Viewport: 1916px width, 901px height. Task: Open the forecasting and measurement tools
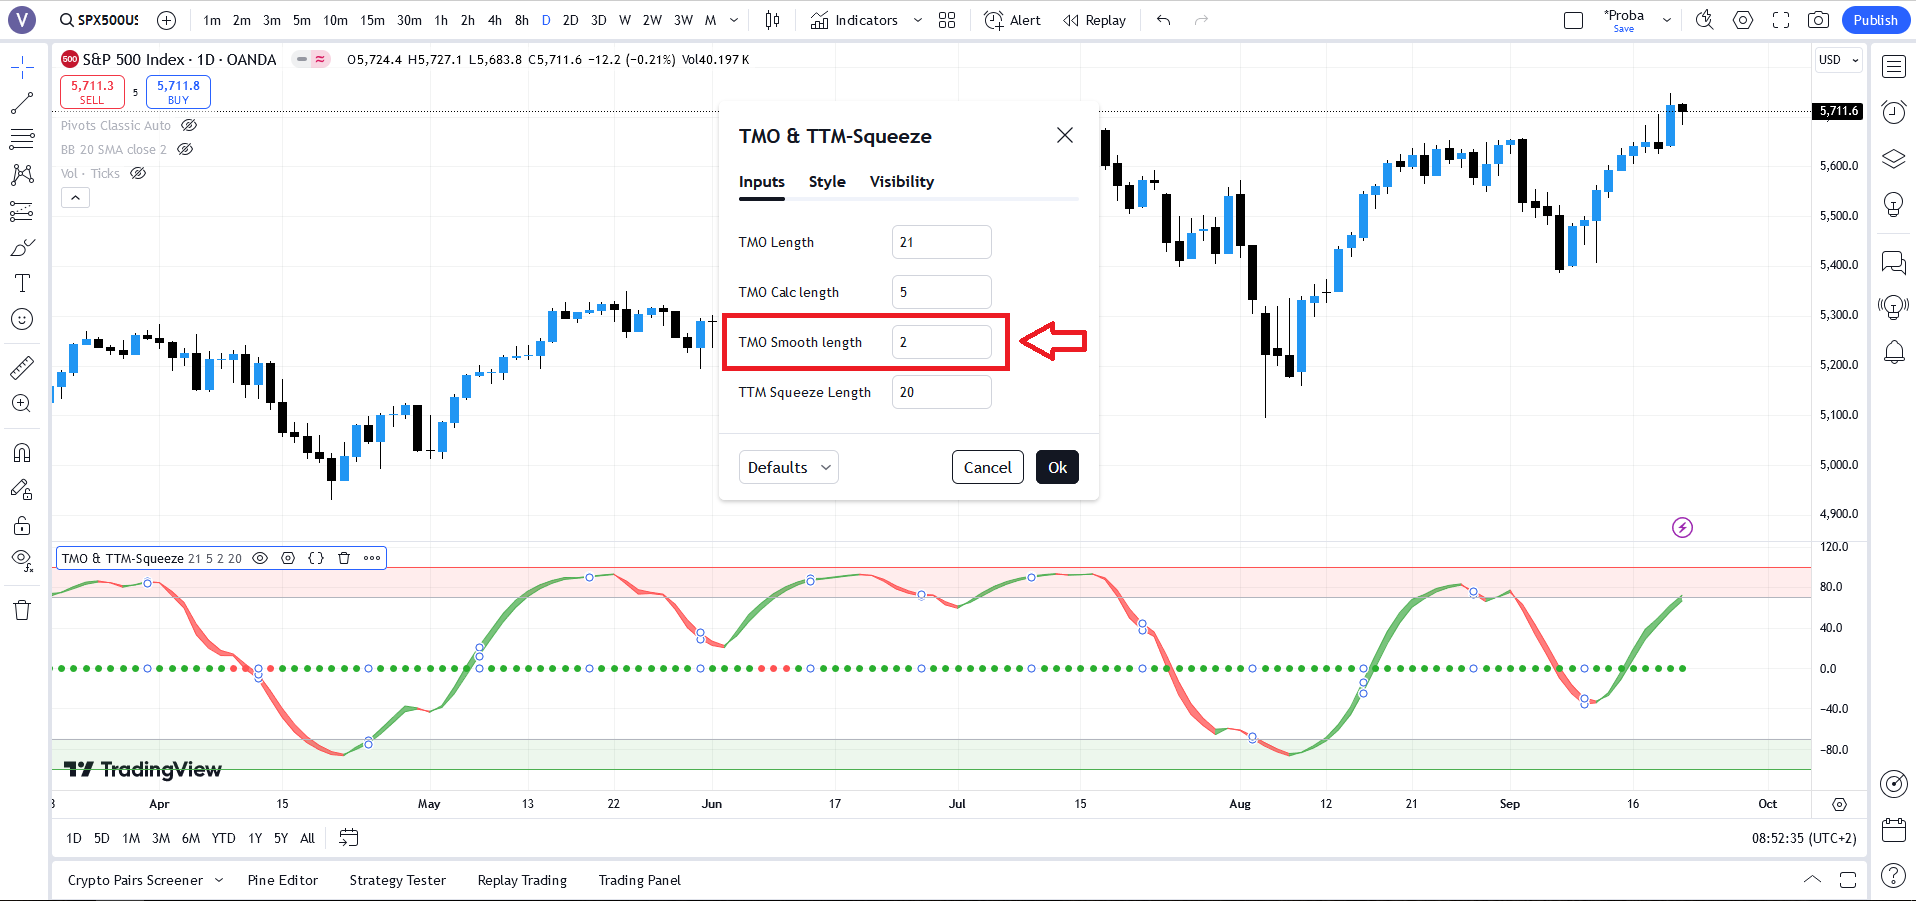pyautogui.click(x=22, y=211)
